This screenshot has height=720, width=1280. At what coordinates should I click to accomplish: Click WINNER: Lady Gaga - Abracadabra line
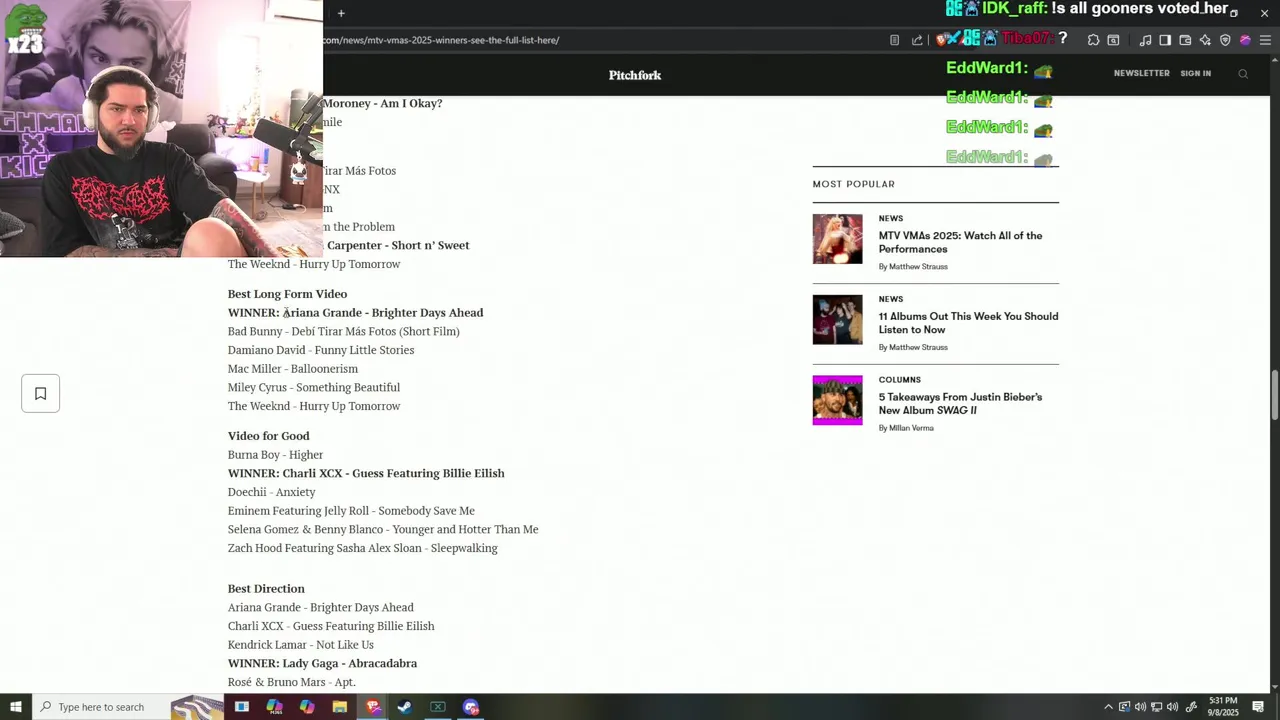(322, 663)
